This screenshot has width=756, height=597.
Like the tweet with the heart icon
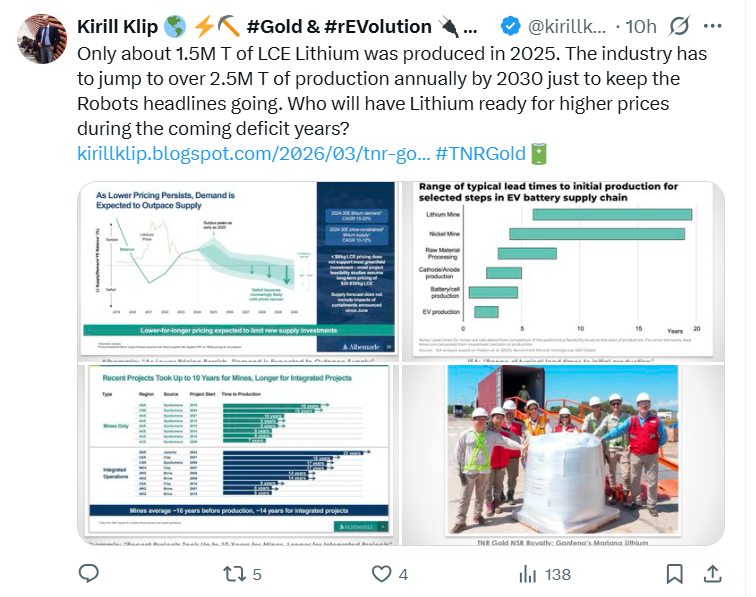[x=380, y=573]
